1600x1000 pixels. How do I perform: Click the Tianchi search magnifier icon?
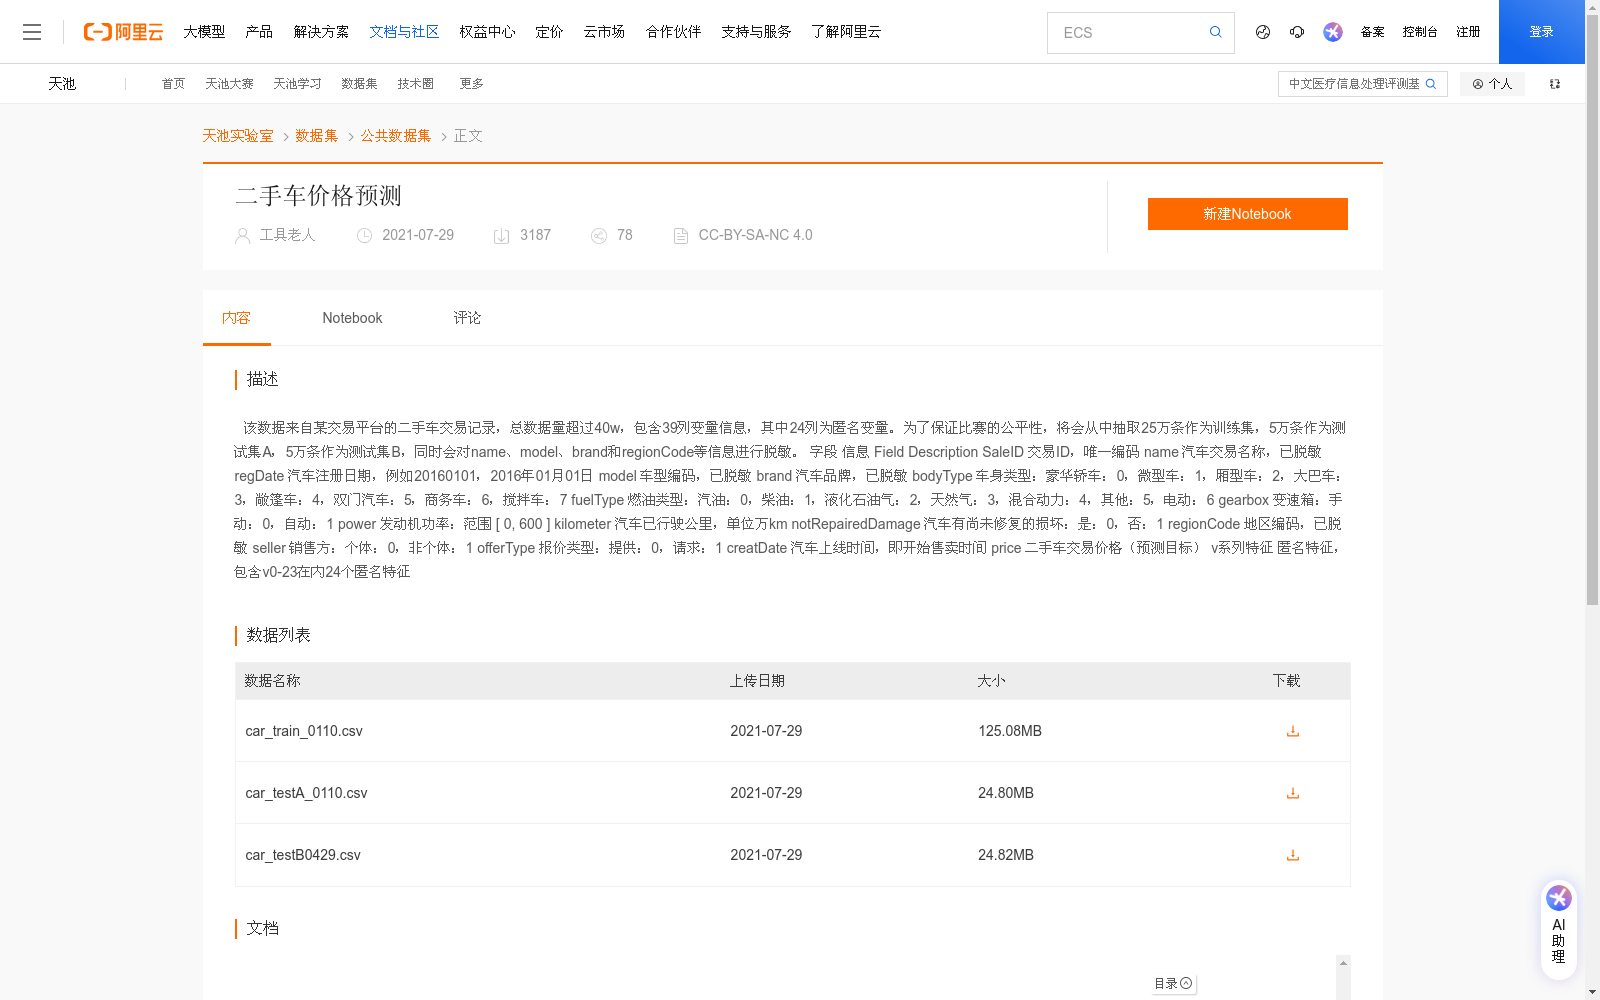tap(1431, 84)
